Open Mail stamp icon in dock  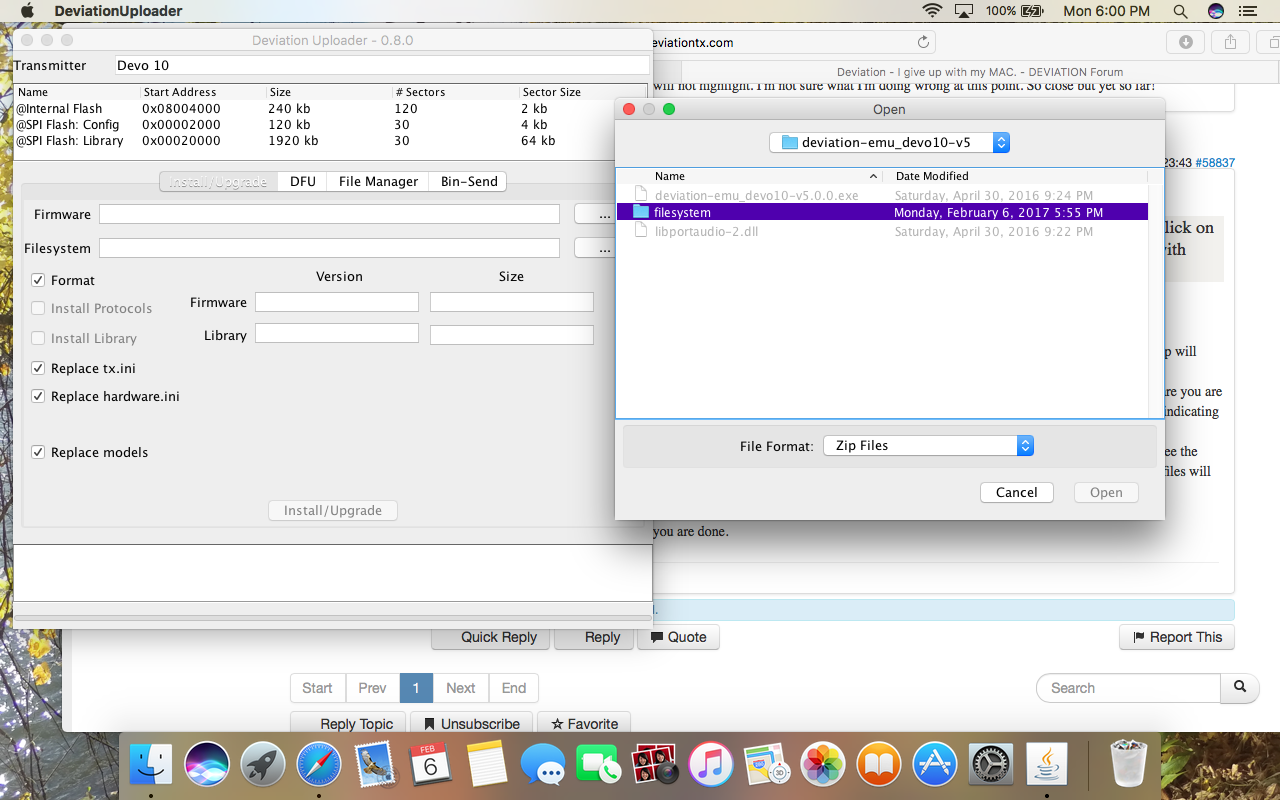(x=375, y=766)
